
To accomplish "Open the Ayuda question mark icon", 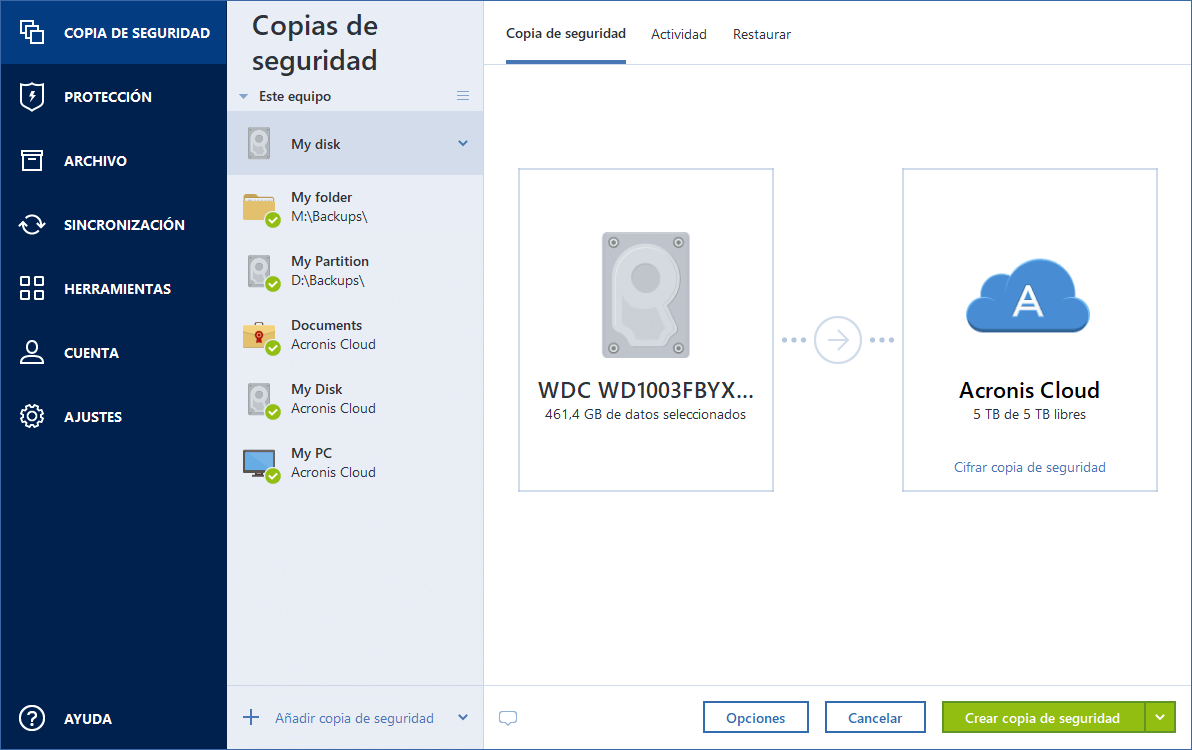I will tap(32, 718).
